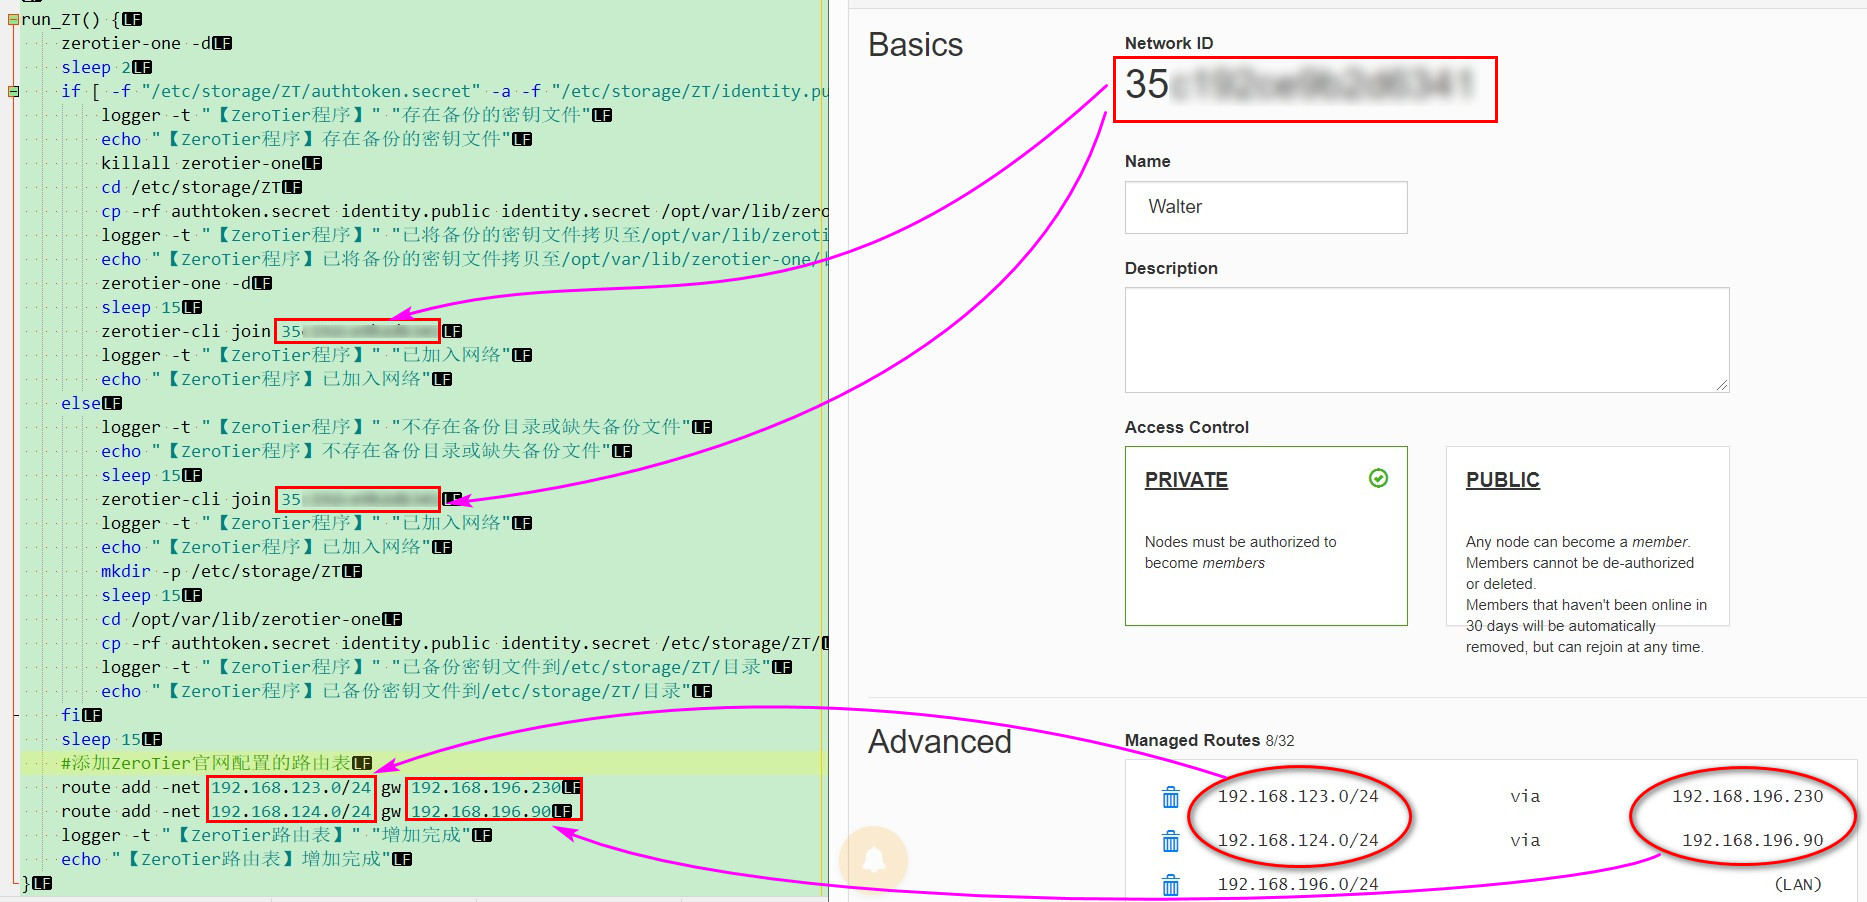The height and width of the screenshot is (902, 1867).
Task: Collapse the if block fold marker
Action: pos(13,91)
